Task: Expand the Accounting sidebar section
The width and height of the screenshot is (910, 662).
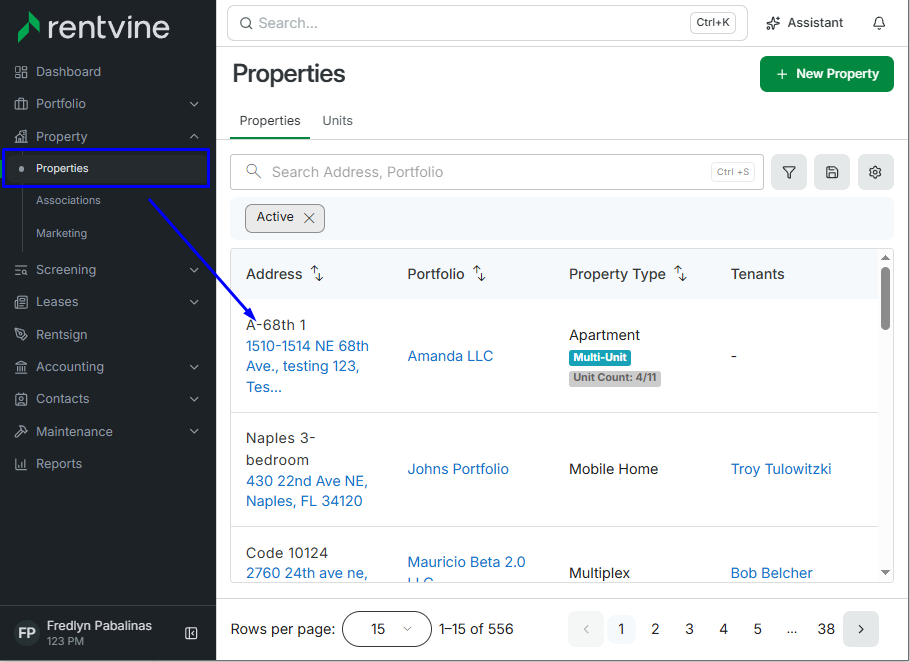Action: (x=194, y=367)
